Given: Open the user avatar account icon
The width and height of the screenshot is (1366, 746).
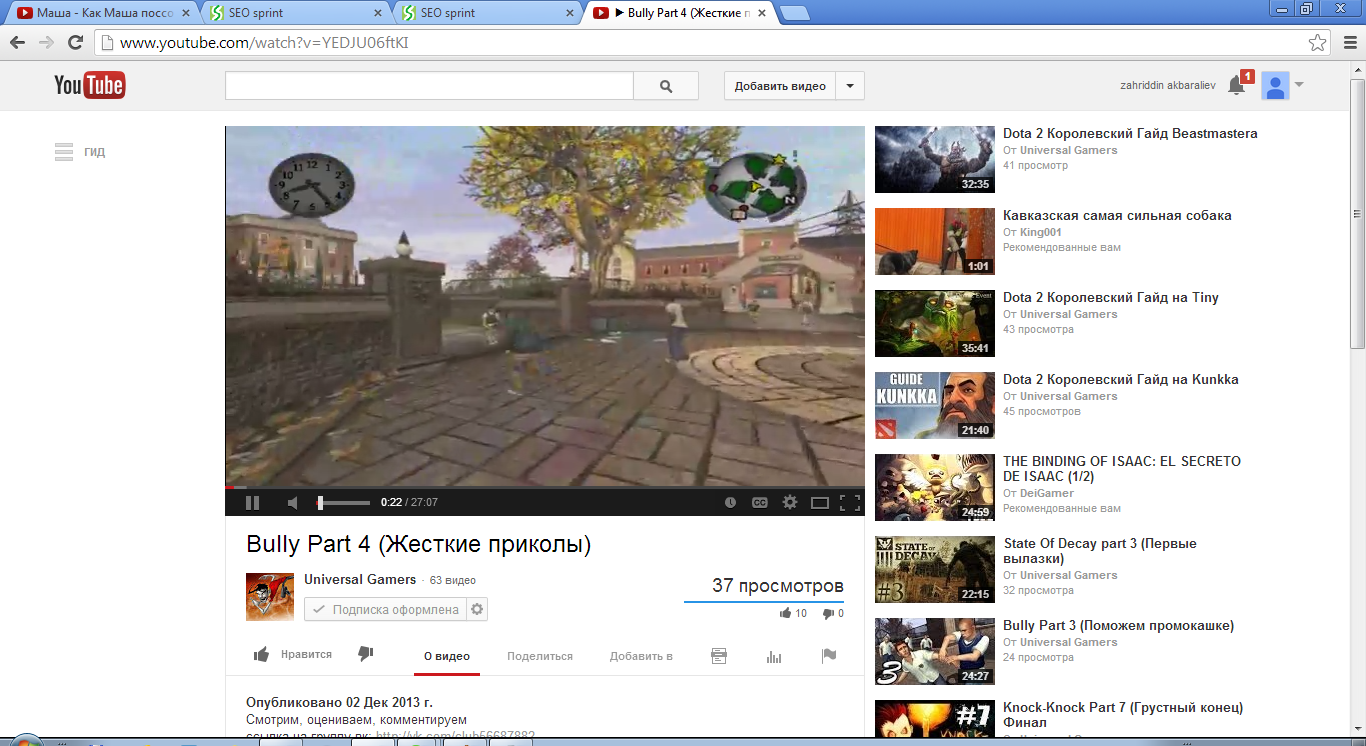Looking at the screenshot, I should pyautogui.click(x=1275, y=86).
